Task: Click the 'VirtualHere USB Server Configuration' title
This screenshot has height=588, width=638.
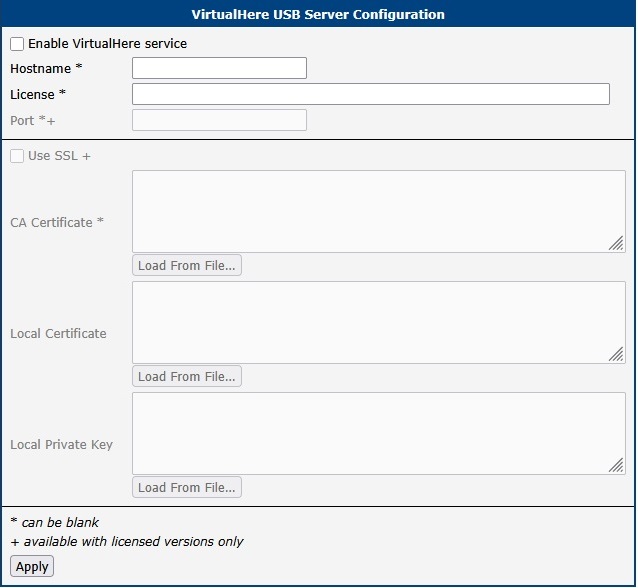Action: [x=318, y=14]
